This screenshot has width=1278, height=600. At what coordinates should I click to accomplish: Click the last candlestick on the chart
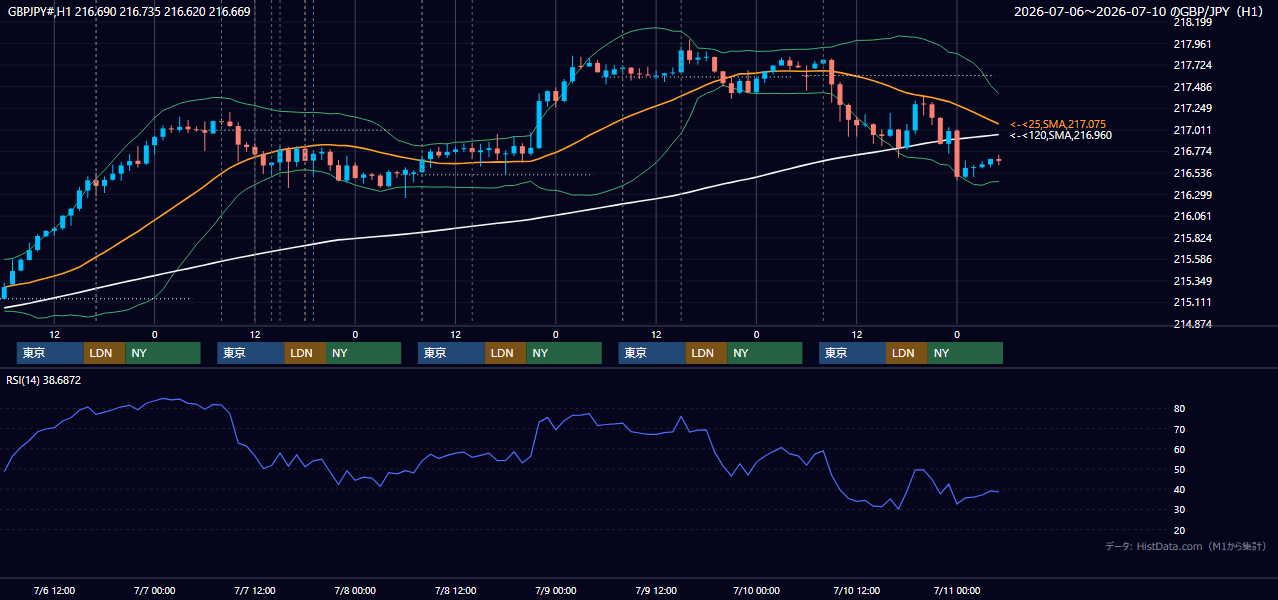tap(998, 159)
